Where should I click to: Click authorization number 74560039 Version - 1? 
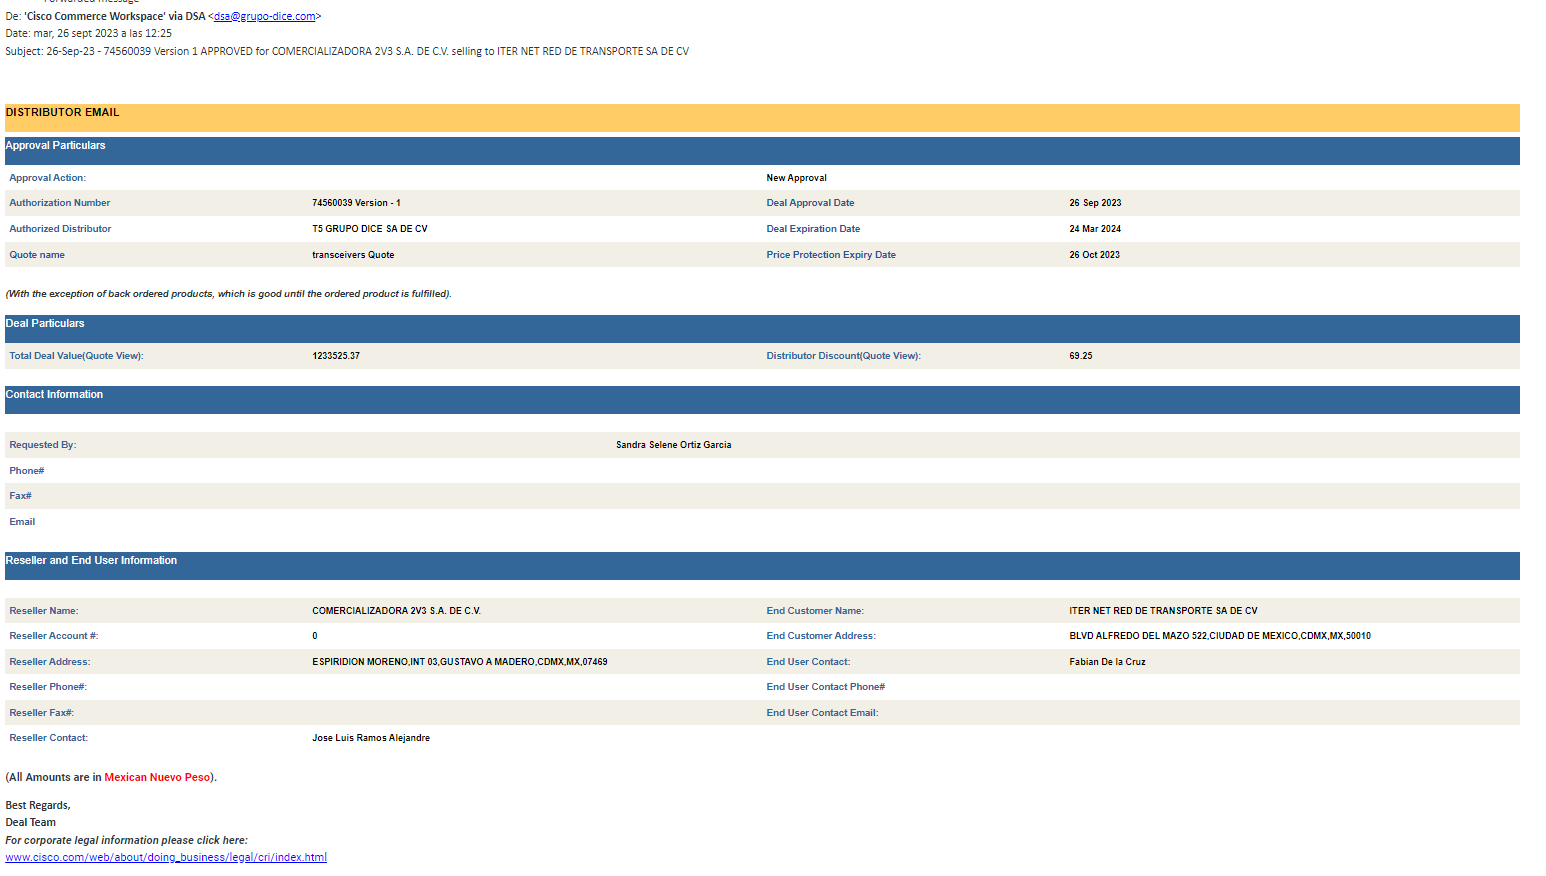tap(356, 203)
